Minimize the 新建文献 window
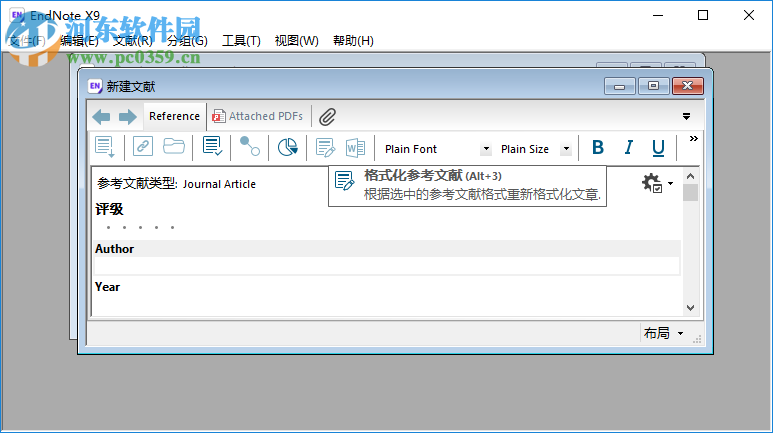This screenshot has width=773, height=433. click(620, 86)
